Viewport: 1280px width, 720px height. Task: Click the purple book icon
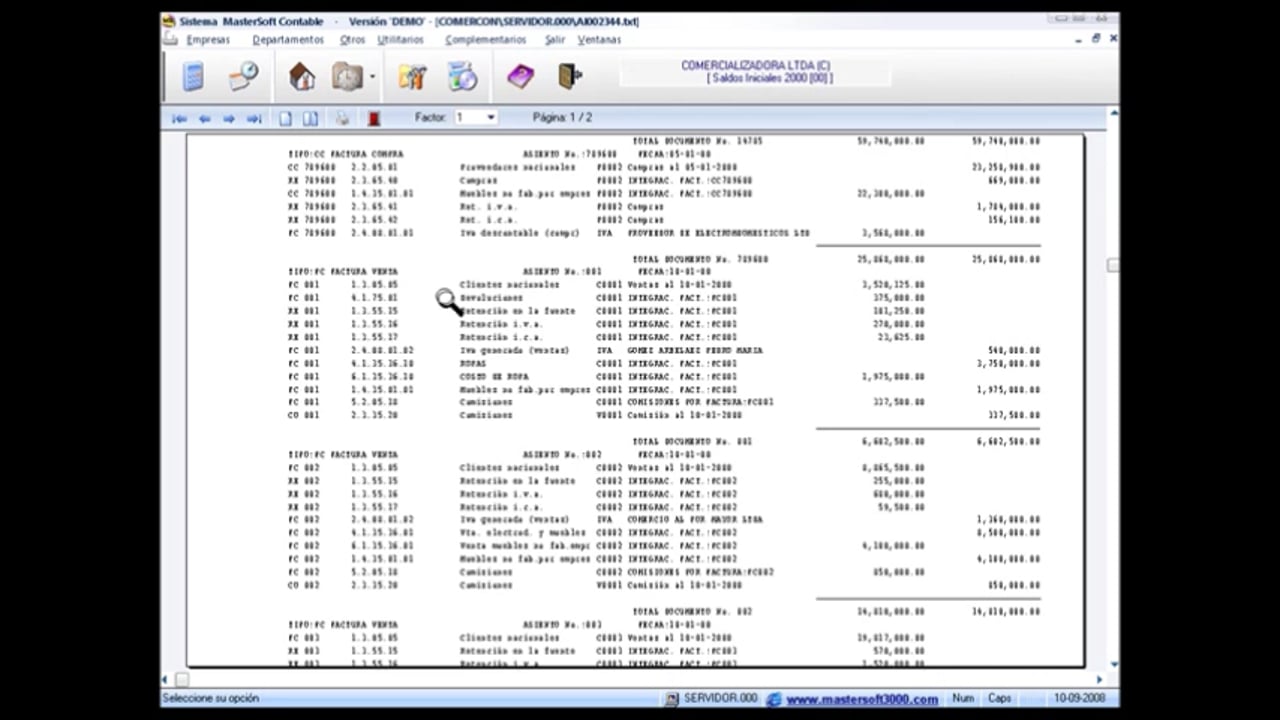tap(520, 76)
